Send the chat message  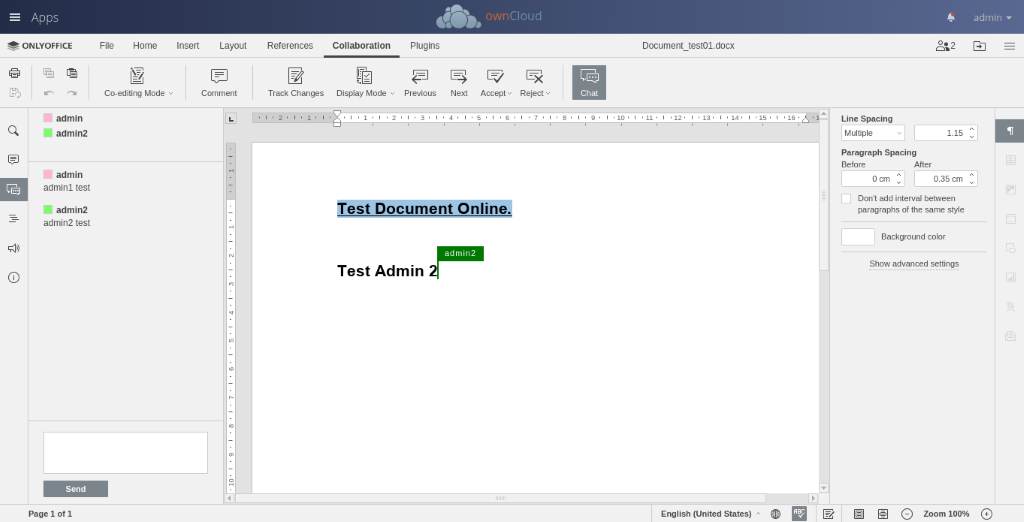point(75,489)
